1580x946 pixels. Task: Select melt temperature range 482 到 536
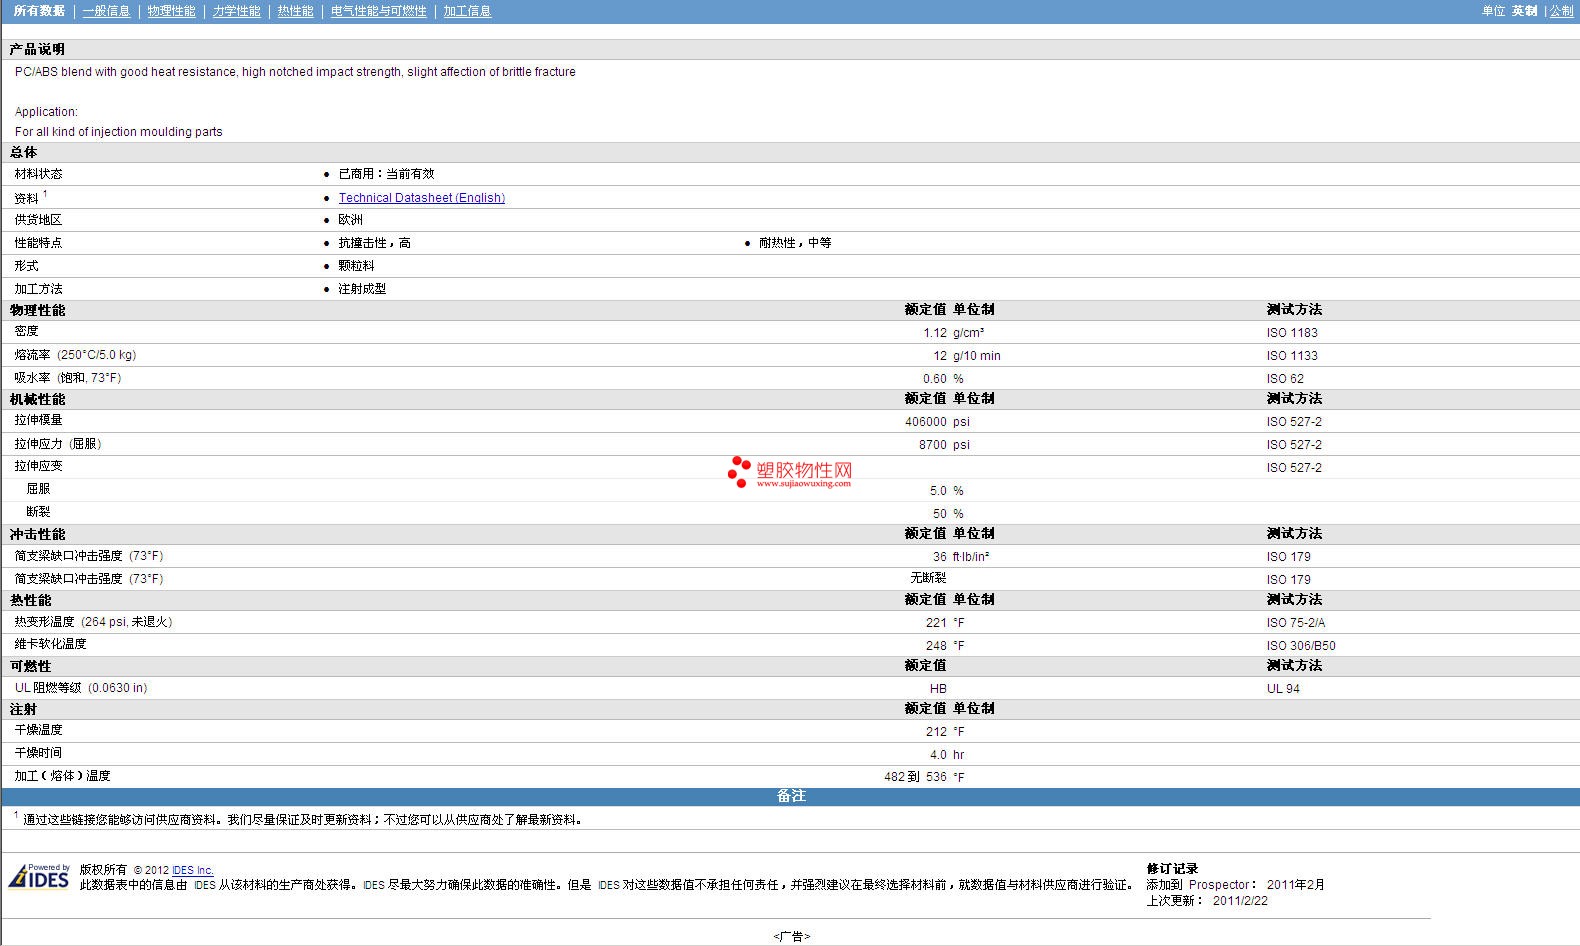pos(915,777)
